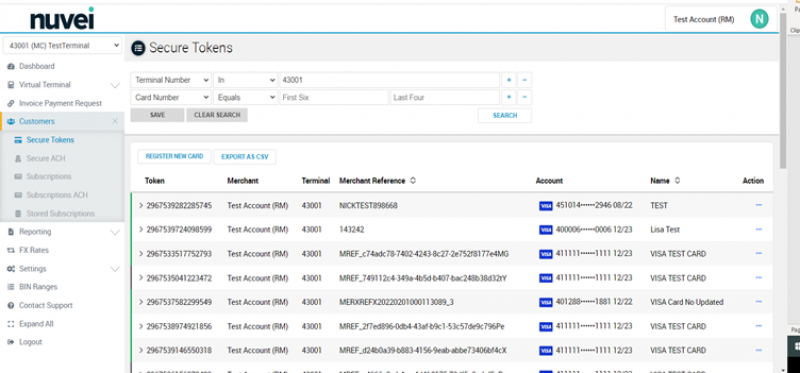Remove Card Number filter with minus icon
Screen dimensions: 800x373
coord(524,97)
